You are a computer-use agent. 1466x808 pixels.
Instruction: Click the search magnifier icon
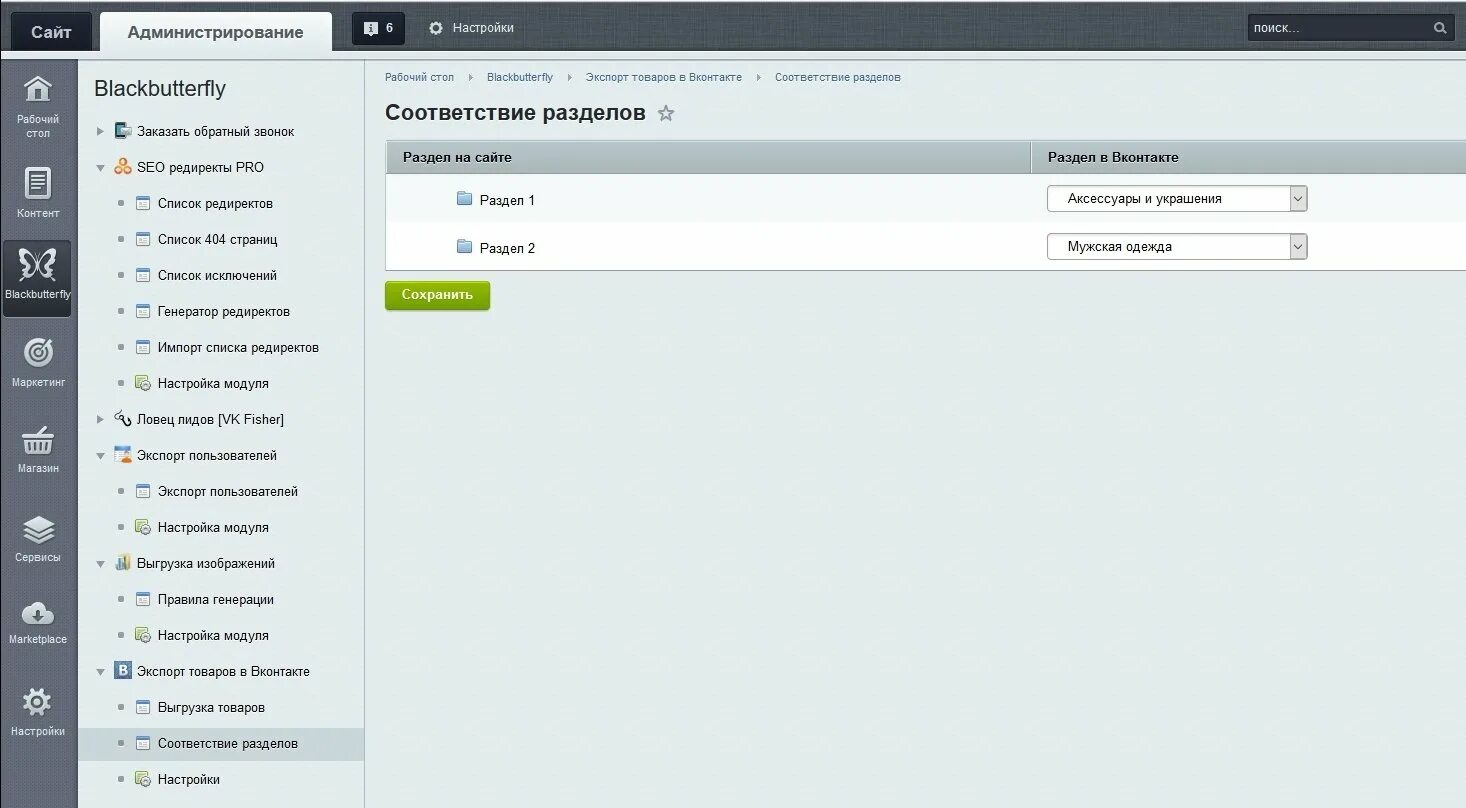1440,28
